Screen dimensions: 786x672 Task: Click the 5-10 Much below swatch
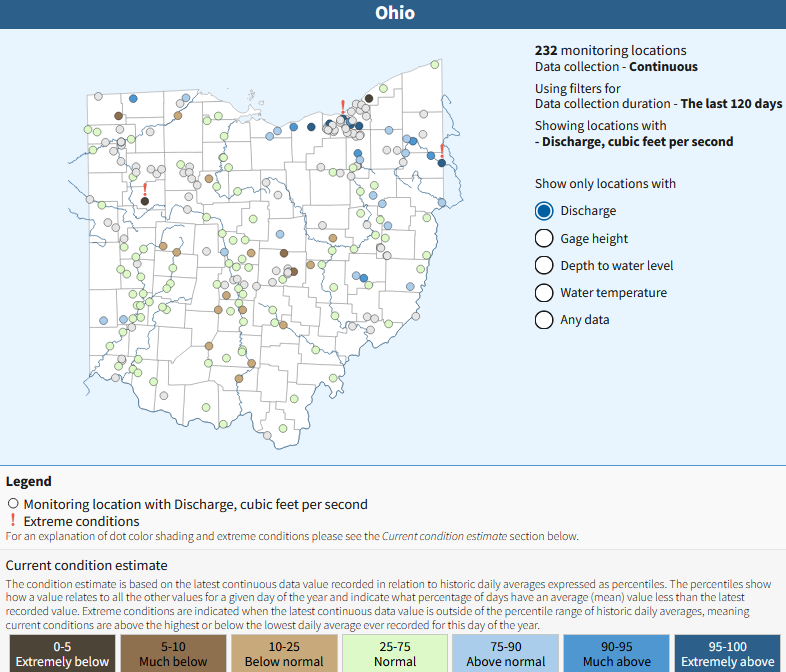pyautogui.click(x=173, y=653)
